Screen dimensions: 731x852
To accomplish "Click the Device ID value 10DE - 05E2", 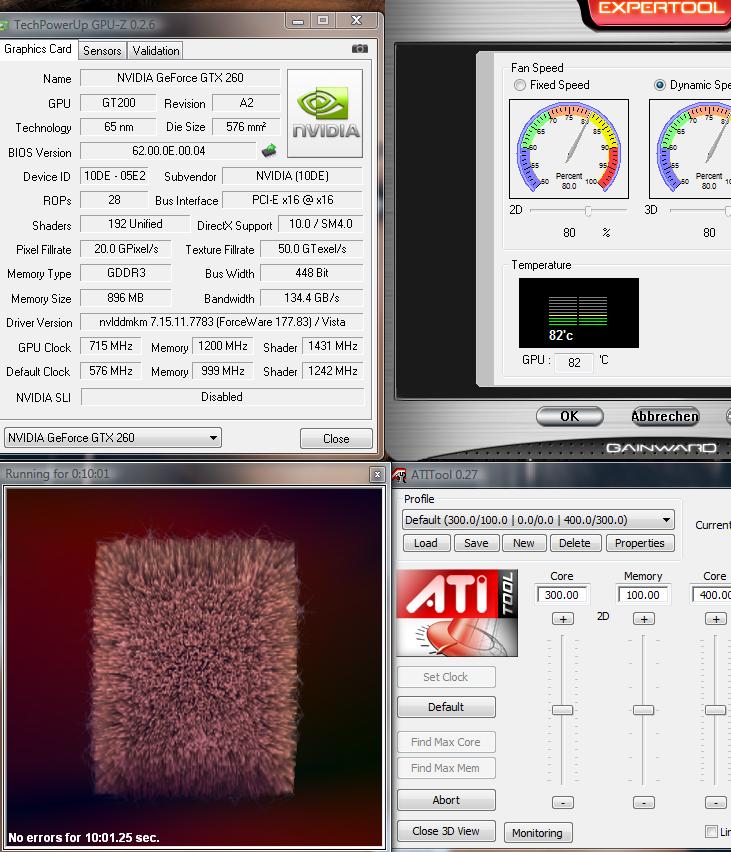I will click(x=115, y=176).
